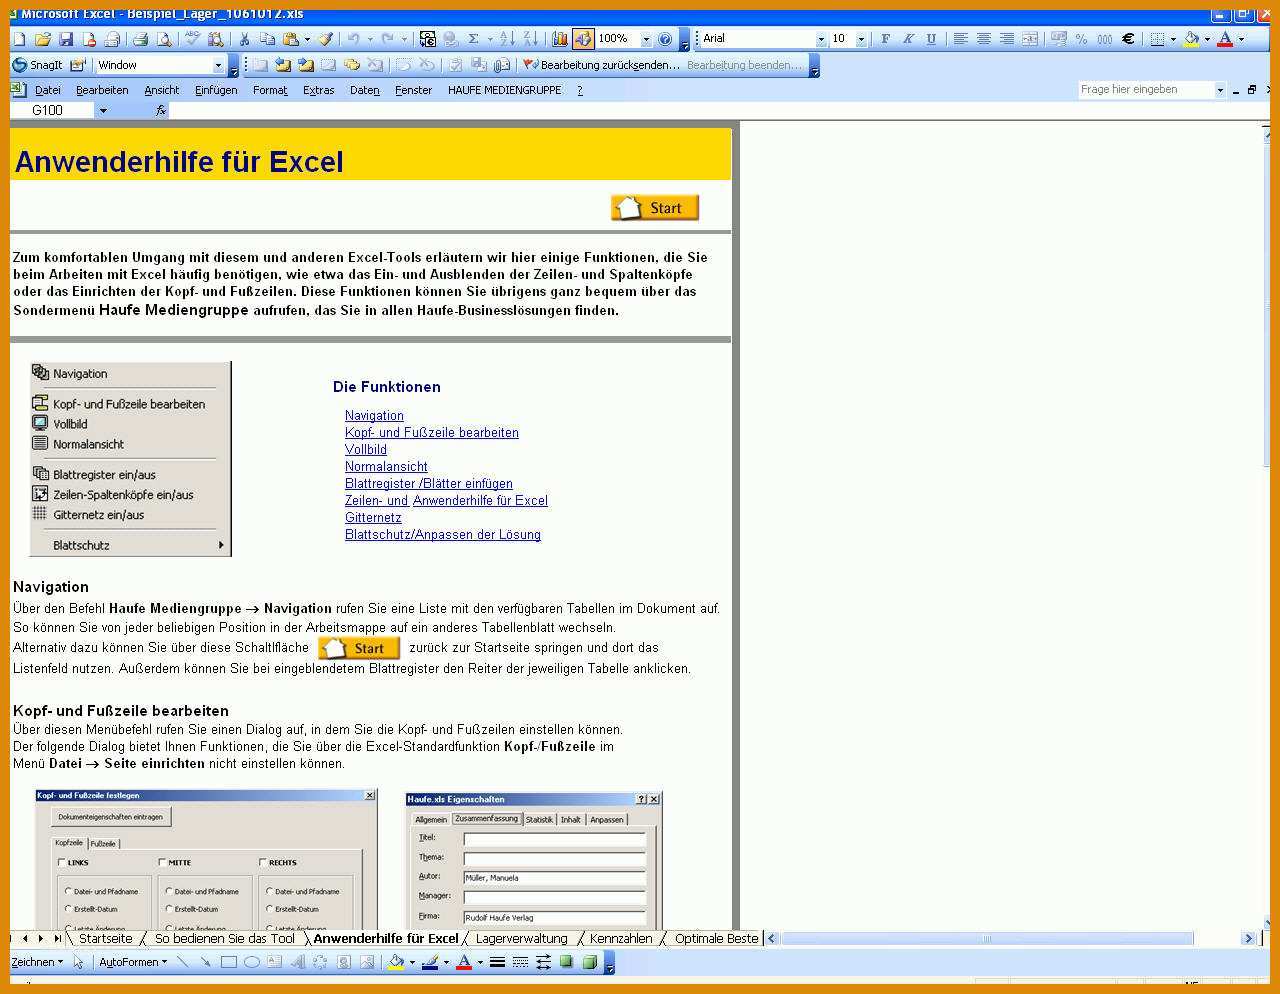
Task: Open the Extras menu
Action: [x=318, y=90]
